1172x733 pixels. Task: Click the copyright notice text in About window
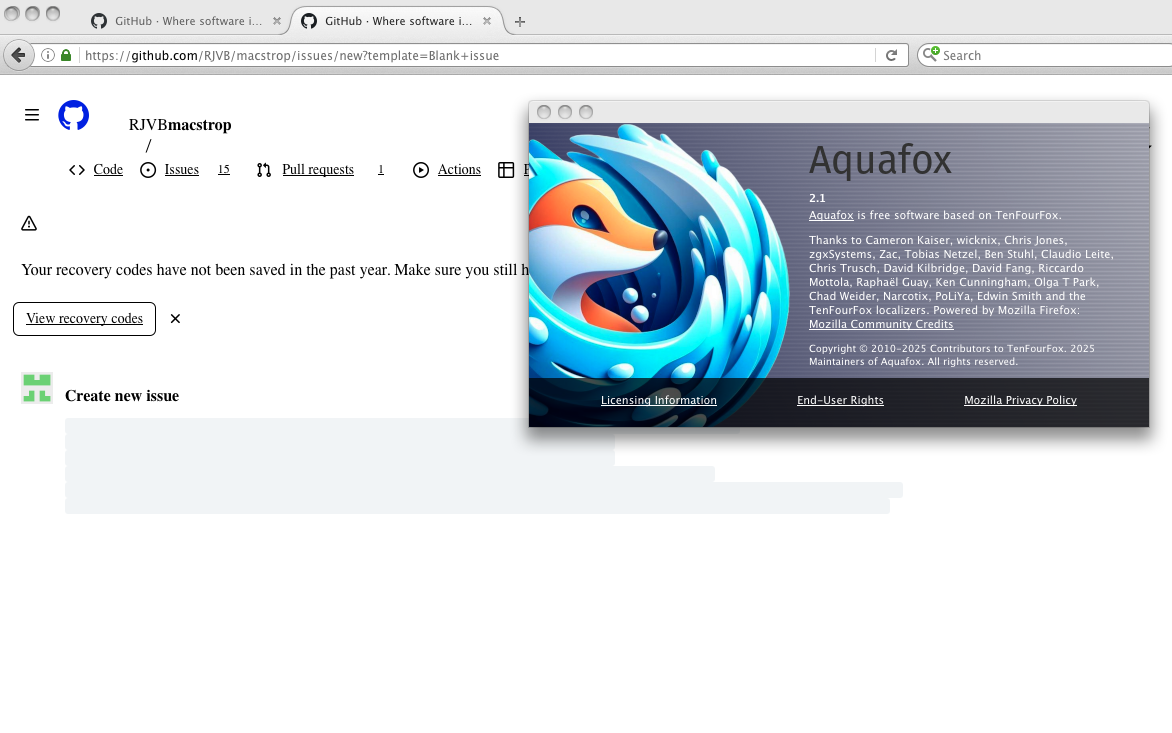pos(952,355)
